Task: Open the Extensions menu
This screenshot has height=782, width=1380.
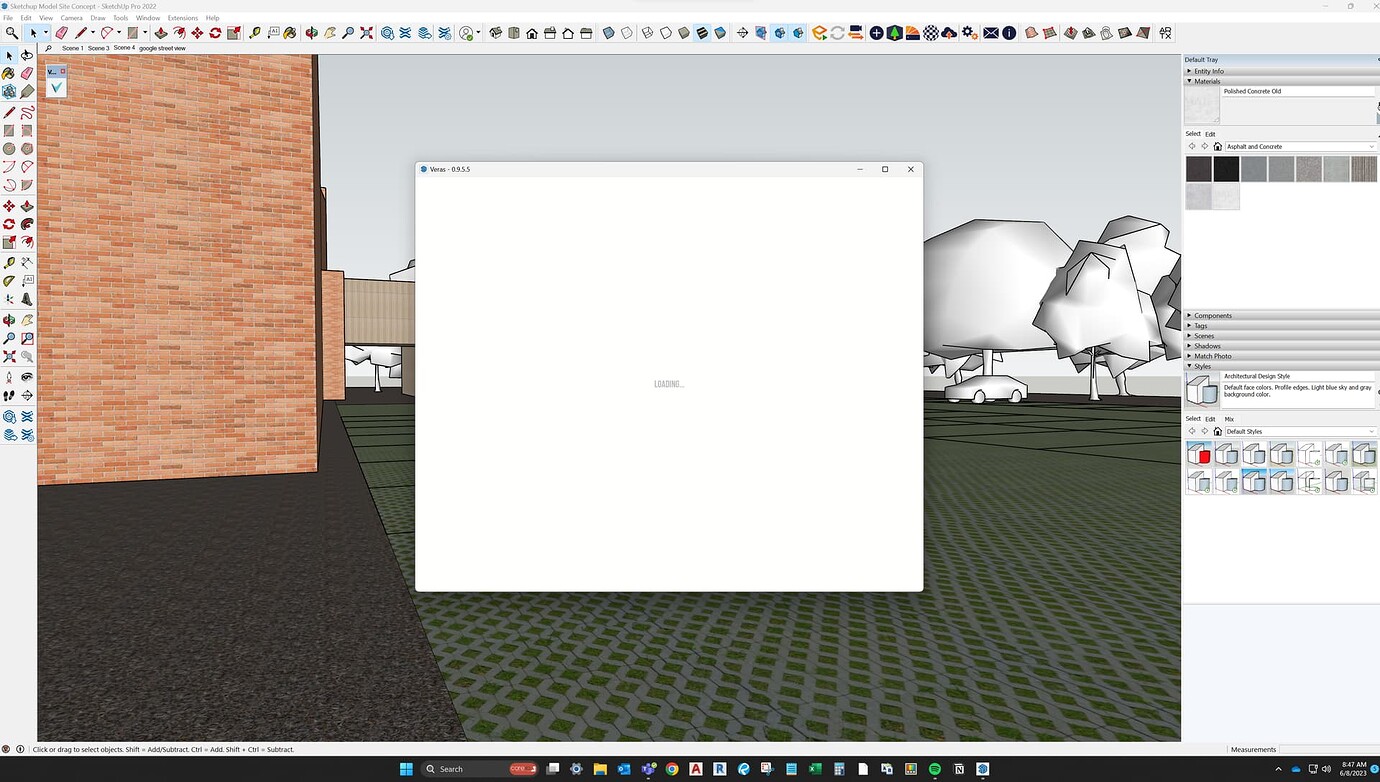Action: 181,17
